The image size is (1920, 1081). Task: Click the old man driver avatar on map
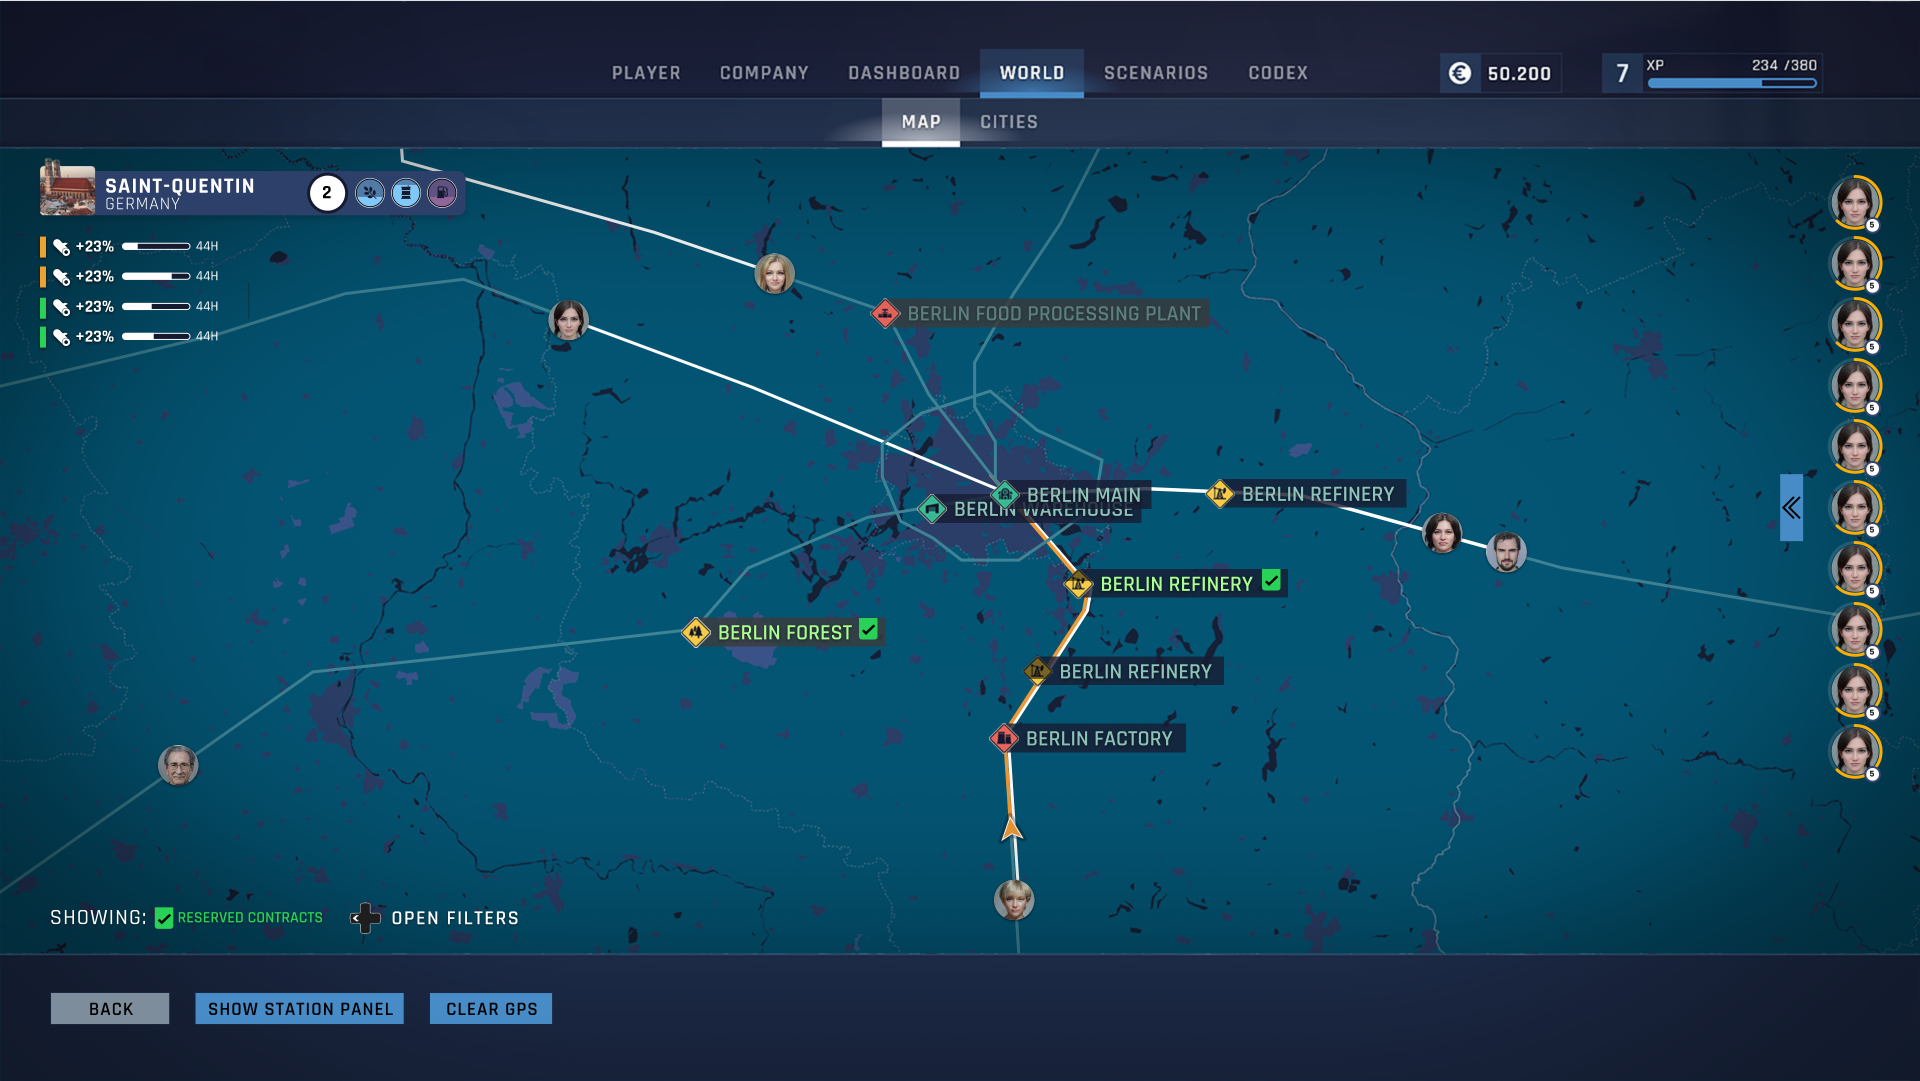pyautogui.click(x=178, y=766)
